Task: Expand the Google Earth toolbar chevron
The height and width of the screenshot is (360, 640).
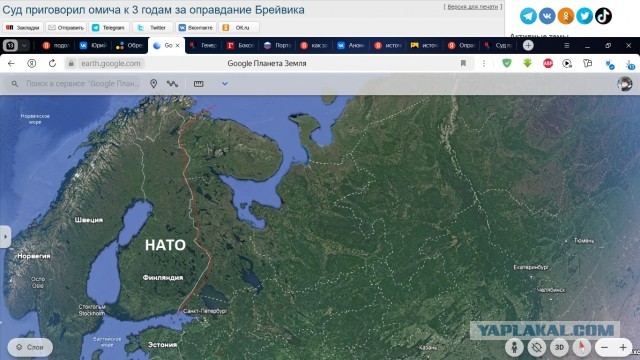Action: pos(224,84)
